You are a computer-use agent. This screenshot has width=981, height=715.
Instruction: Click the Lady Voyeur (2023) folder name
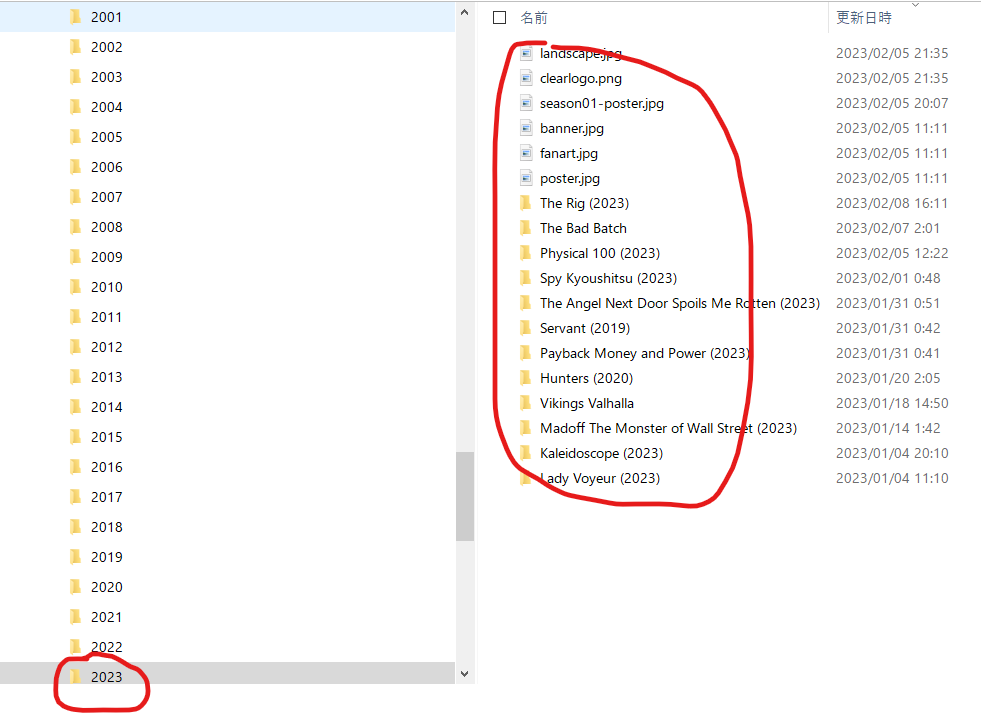click(x=600, y=479)
